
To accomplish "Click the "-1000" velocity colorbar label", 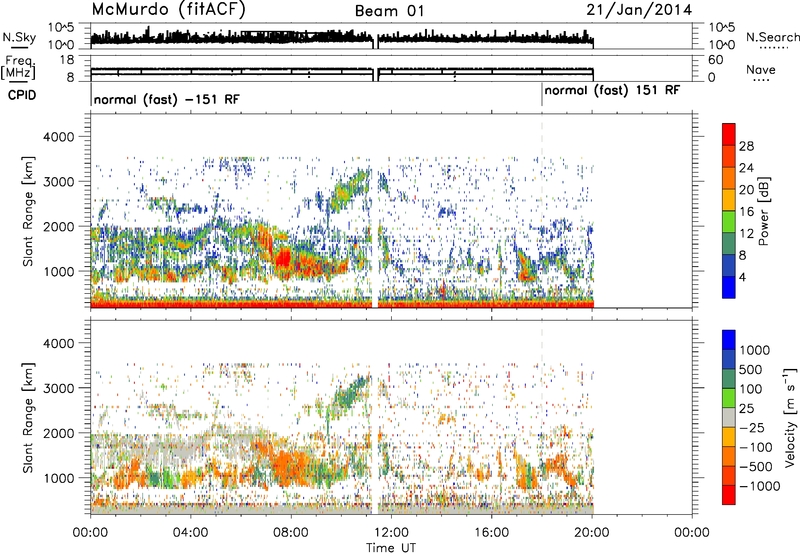I will click(759, 486).
